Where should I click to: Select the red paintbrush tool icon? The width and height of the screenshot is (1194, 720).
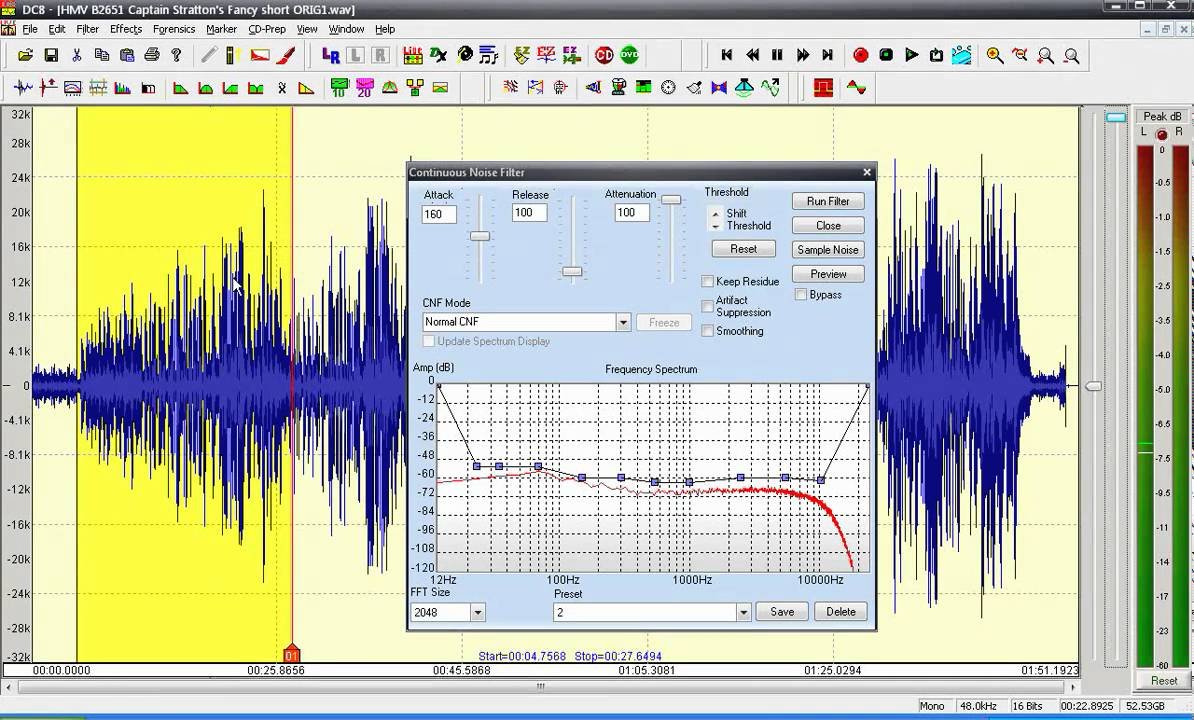[x=286, y=55]
